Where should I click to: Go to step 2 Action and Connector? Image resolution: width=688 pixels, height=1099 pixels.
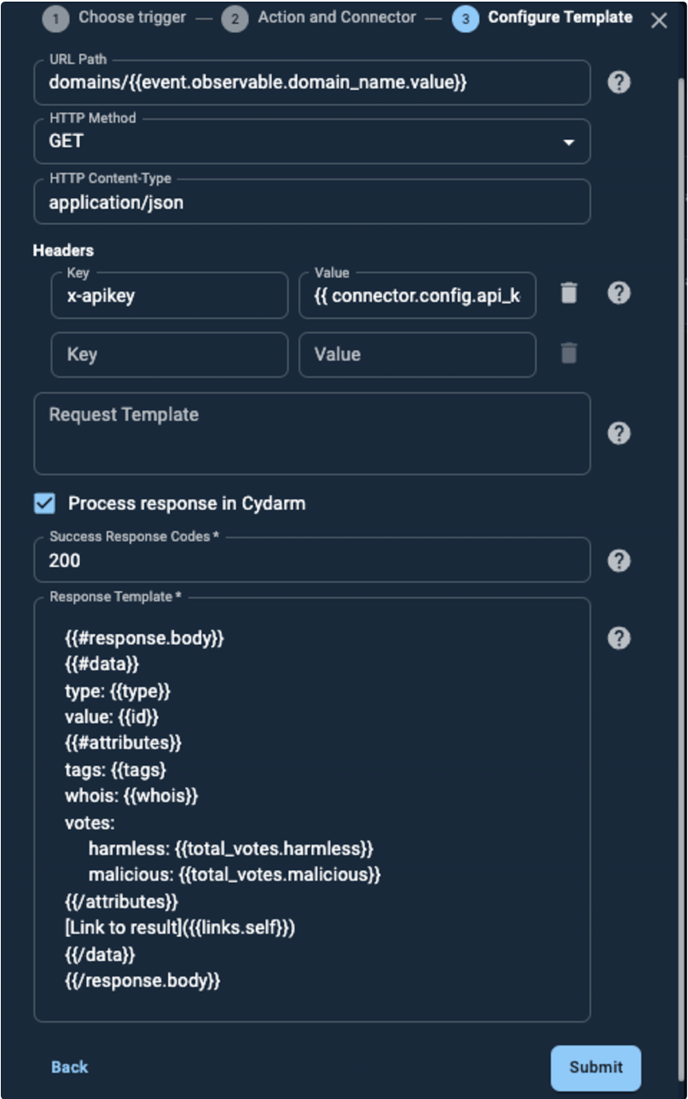(x=319, y=18)
